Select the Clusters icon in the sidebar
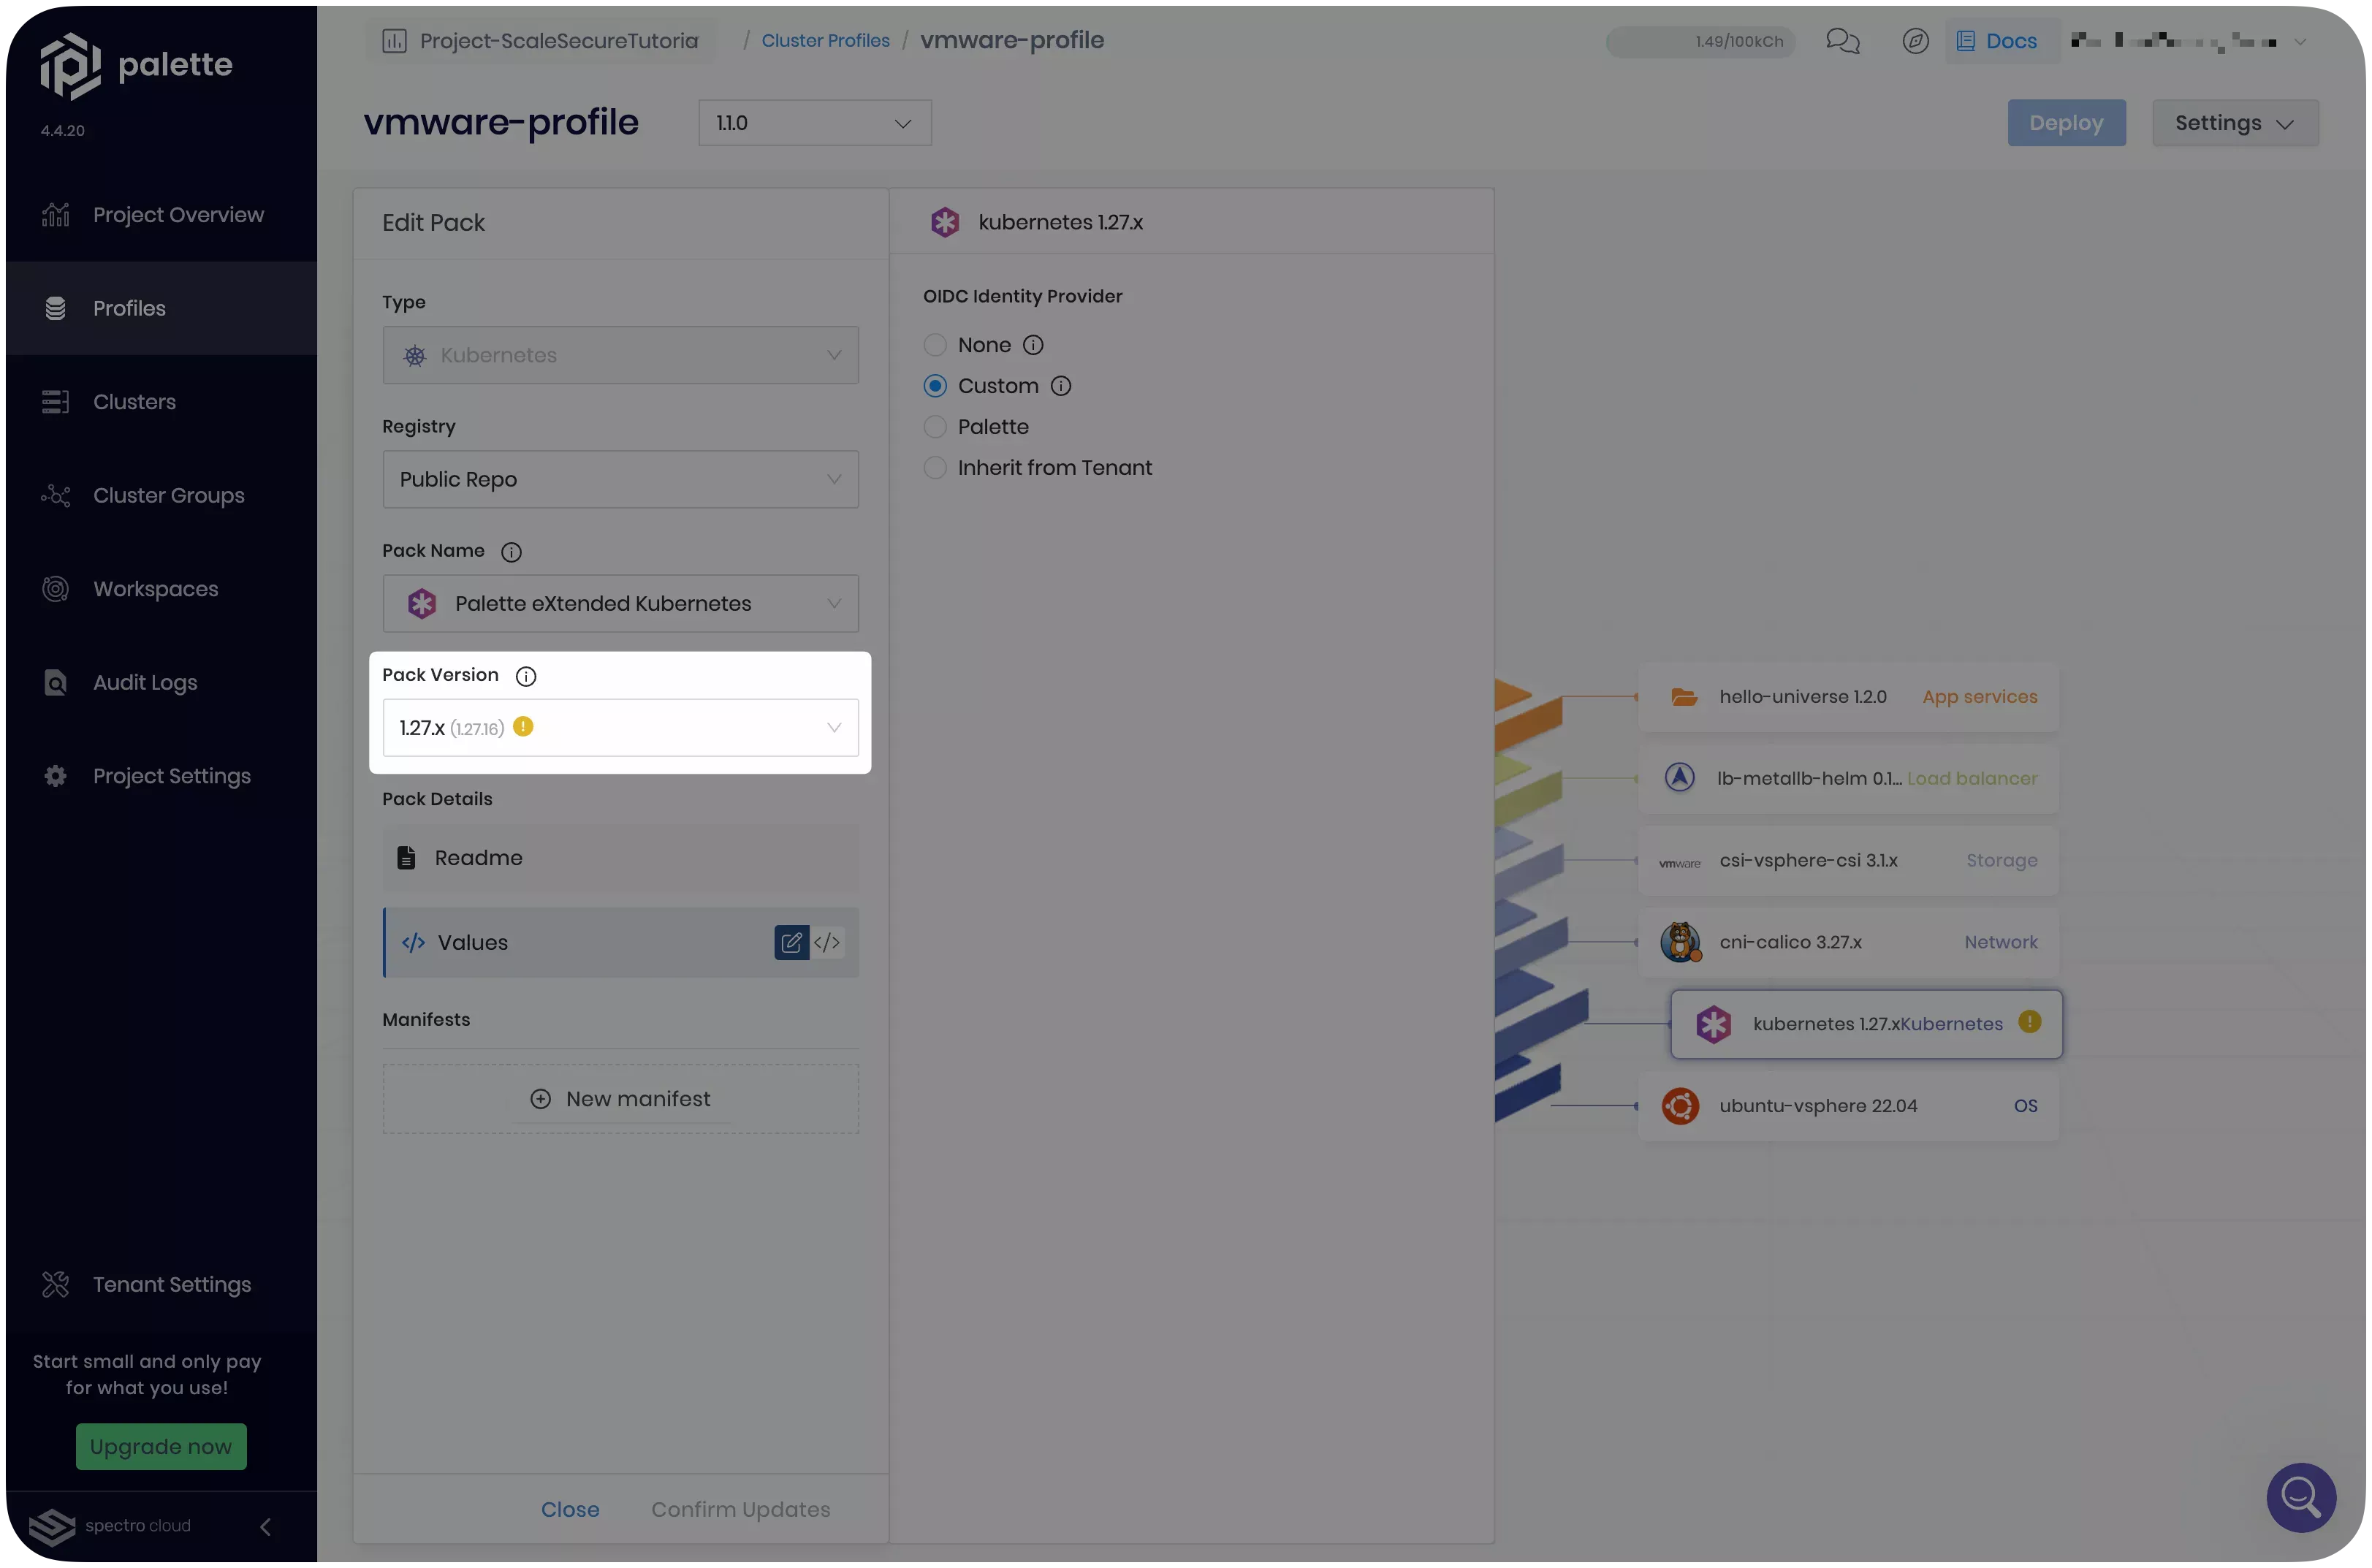2372x1568 pixels. pos(56,401)
